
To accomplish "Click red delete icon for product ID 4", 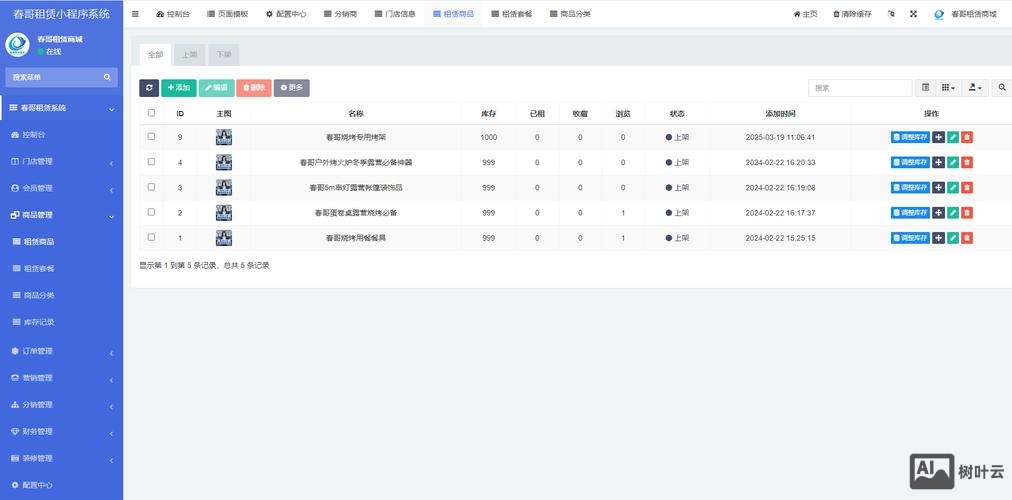I will click(967, 162).
